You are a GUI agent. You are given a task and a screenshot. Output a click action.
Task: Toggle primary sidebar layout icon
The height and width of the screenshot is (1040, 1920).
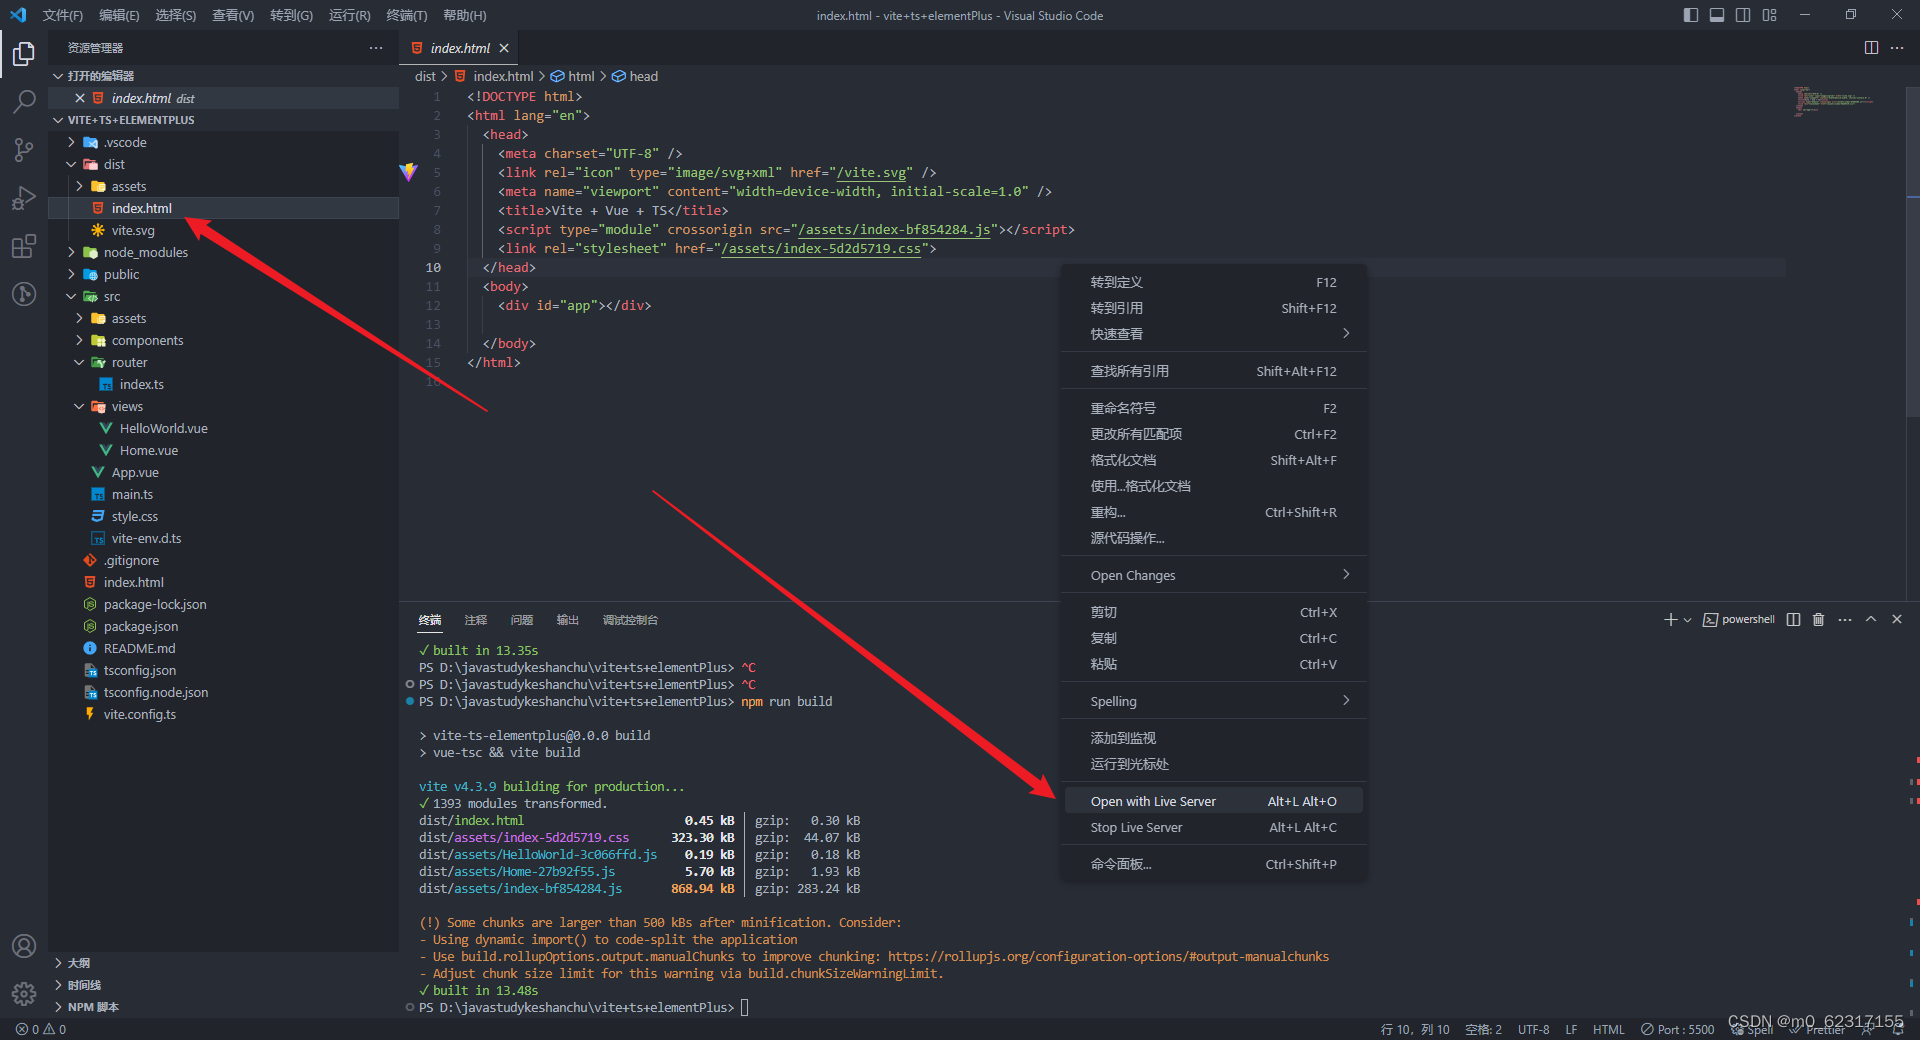tap(1691, 15)
